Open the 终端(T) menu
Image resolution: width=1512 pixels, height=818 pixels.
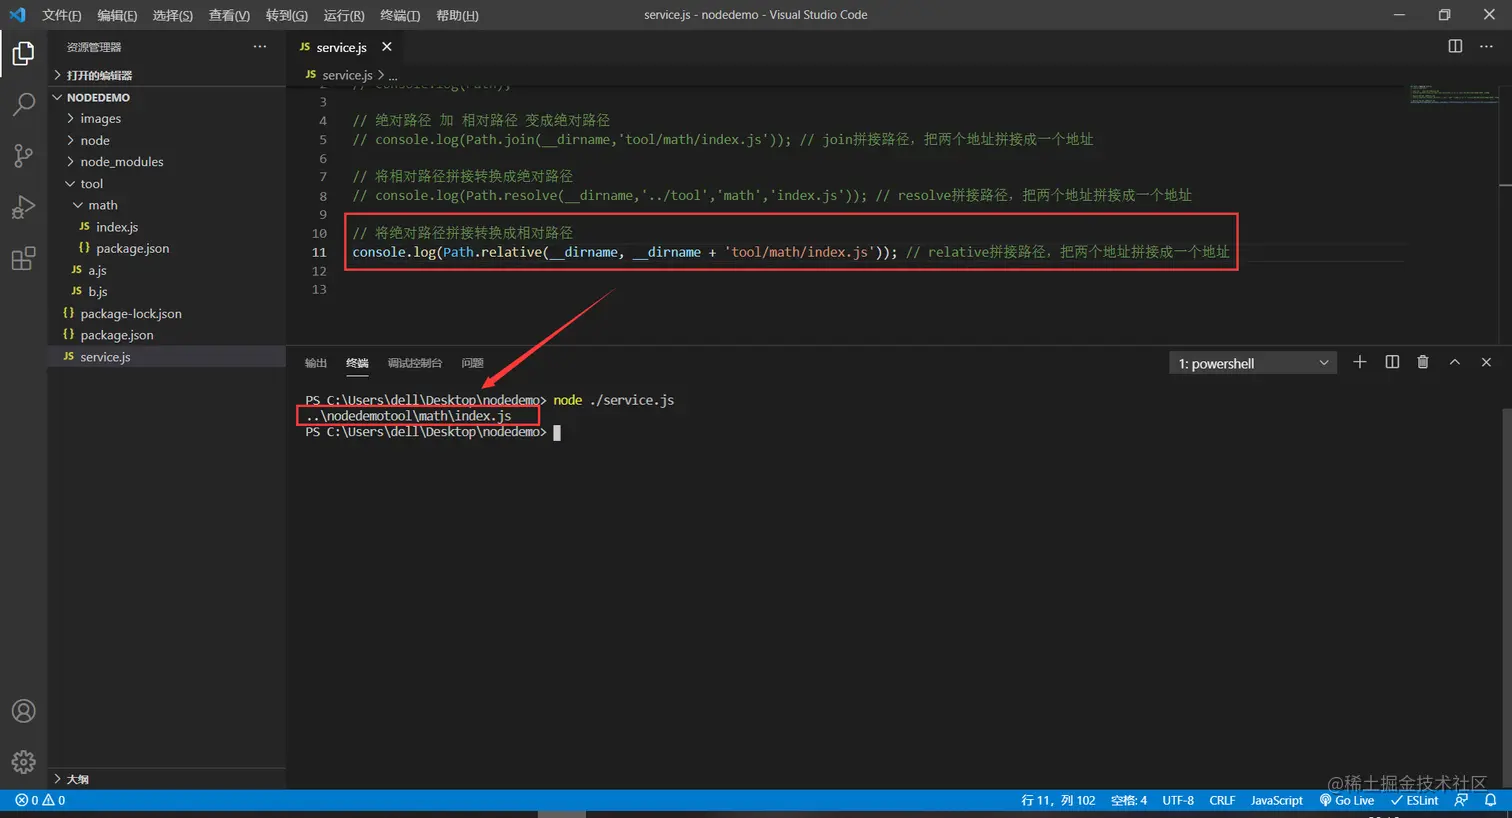pyautogui.click(x=400, y=15)
